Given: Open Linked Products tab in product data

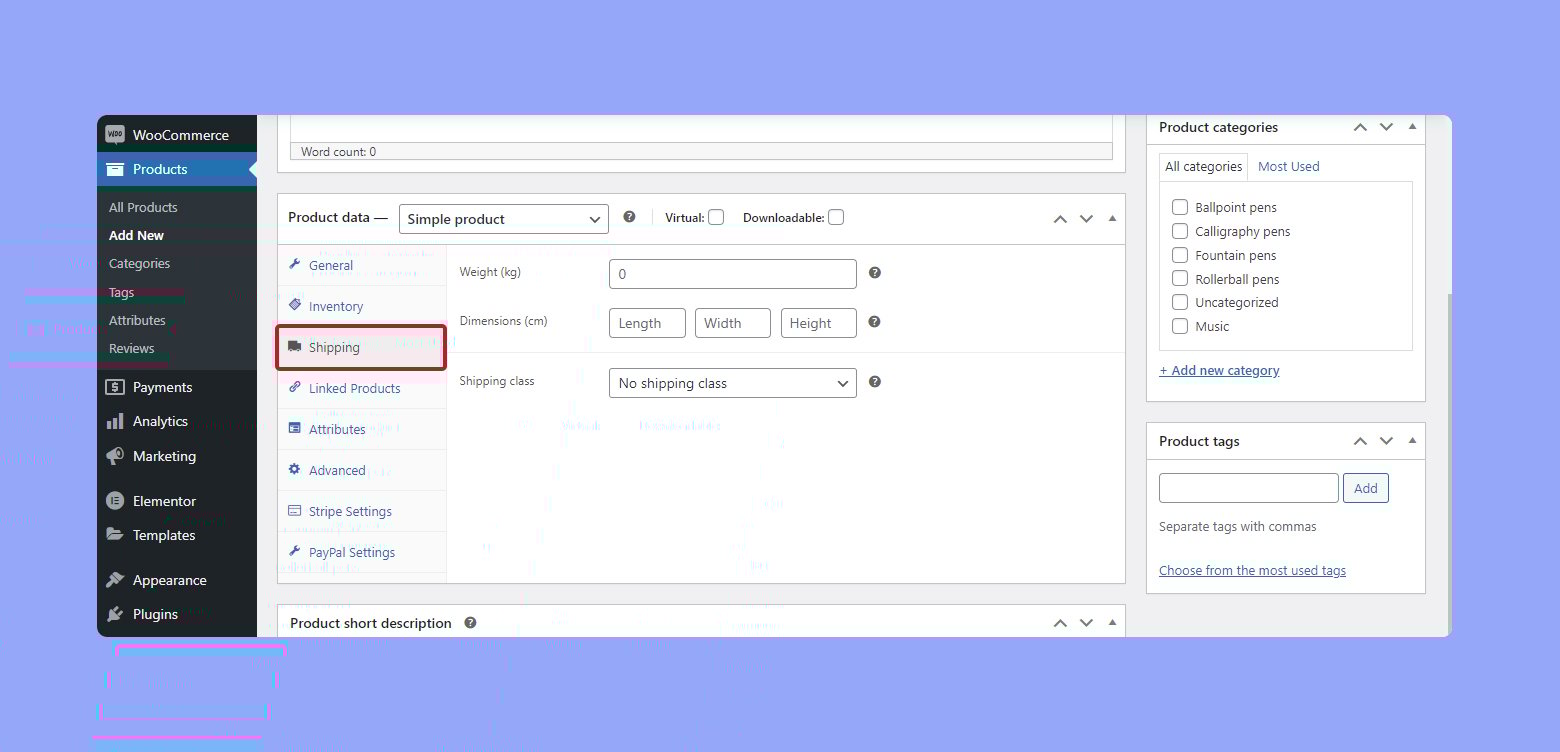Looking at the screenshot, I should pyautogui.click(x=354, y=389).
